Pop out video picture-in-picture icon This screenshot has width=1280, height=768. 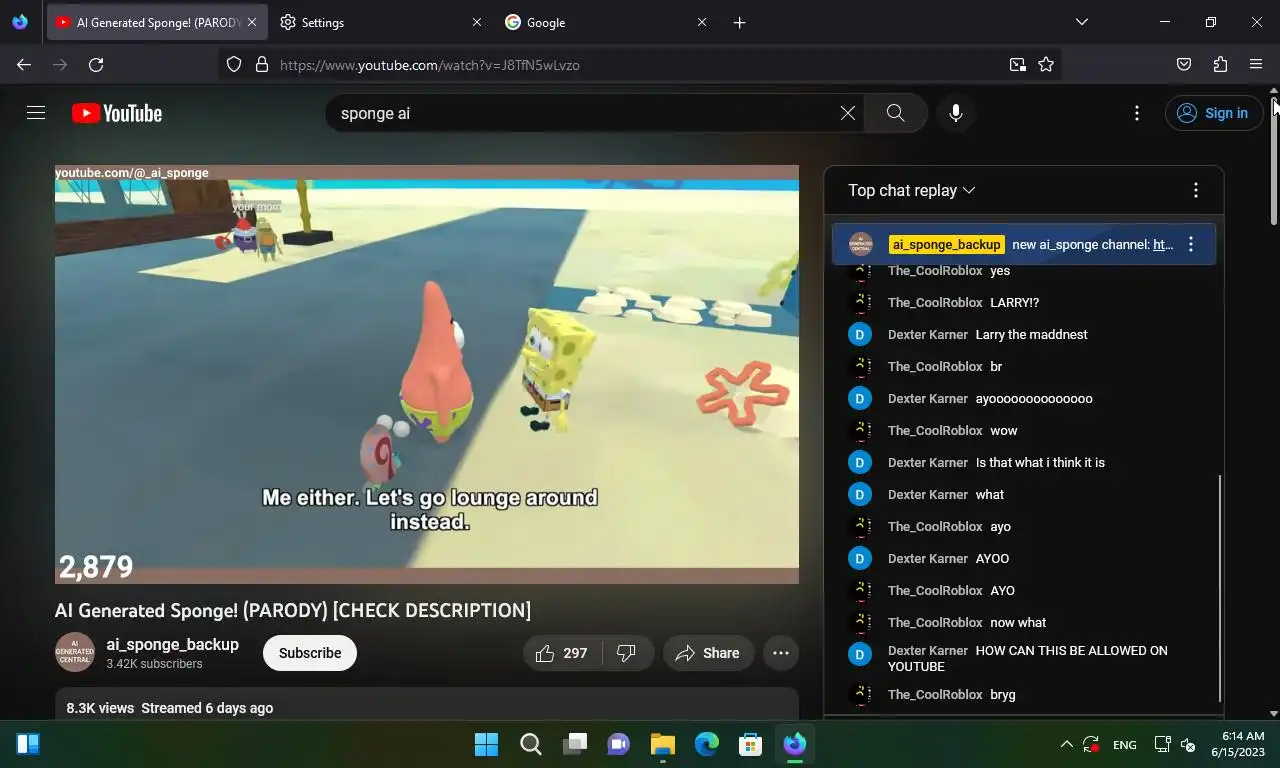click(x=1018, y=65)
